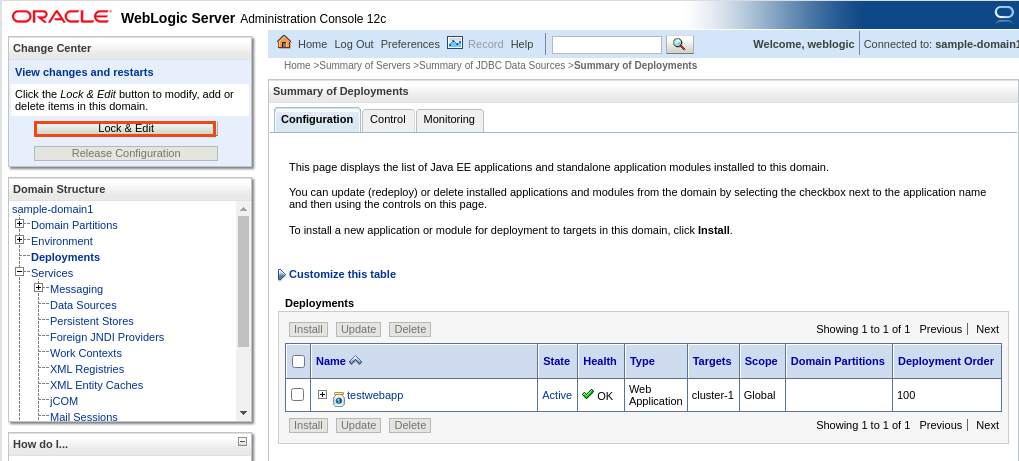Open Data Sources in the tree

pos(83,306)
